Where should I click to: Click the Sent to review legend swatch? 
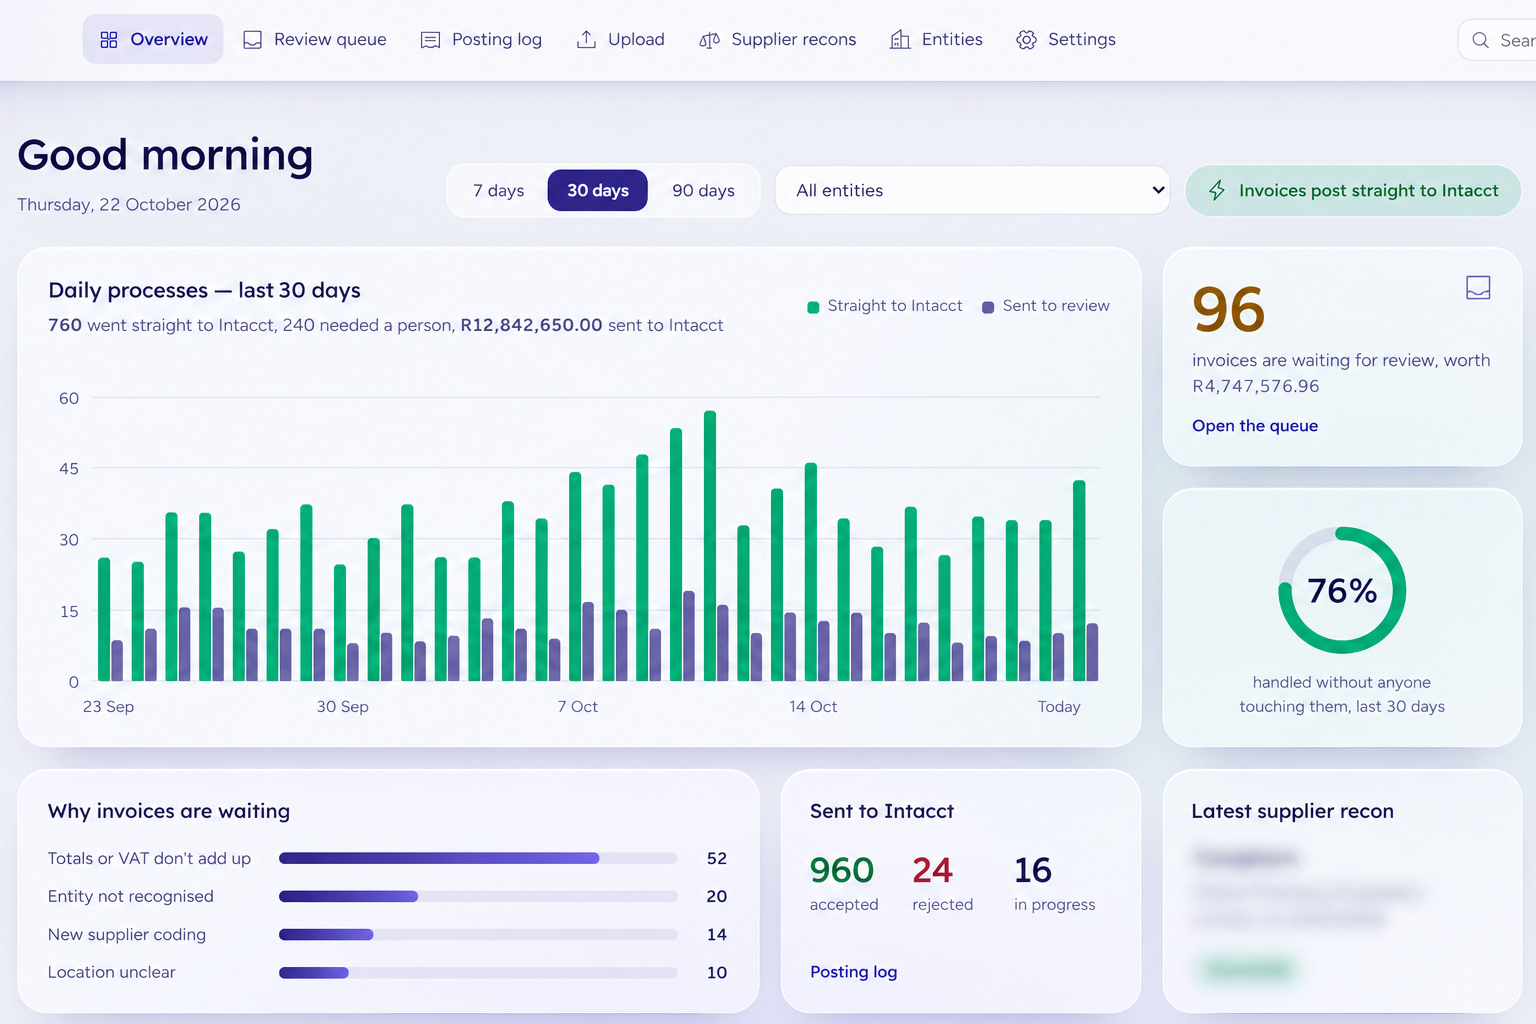[x=988, y=307]
